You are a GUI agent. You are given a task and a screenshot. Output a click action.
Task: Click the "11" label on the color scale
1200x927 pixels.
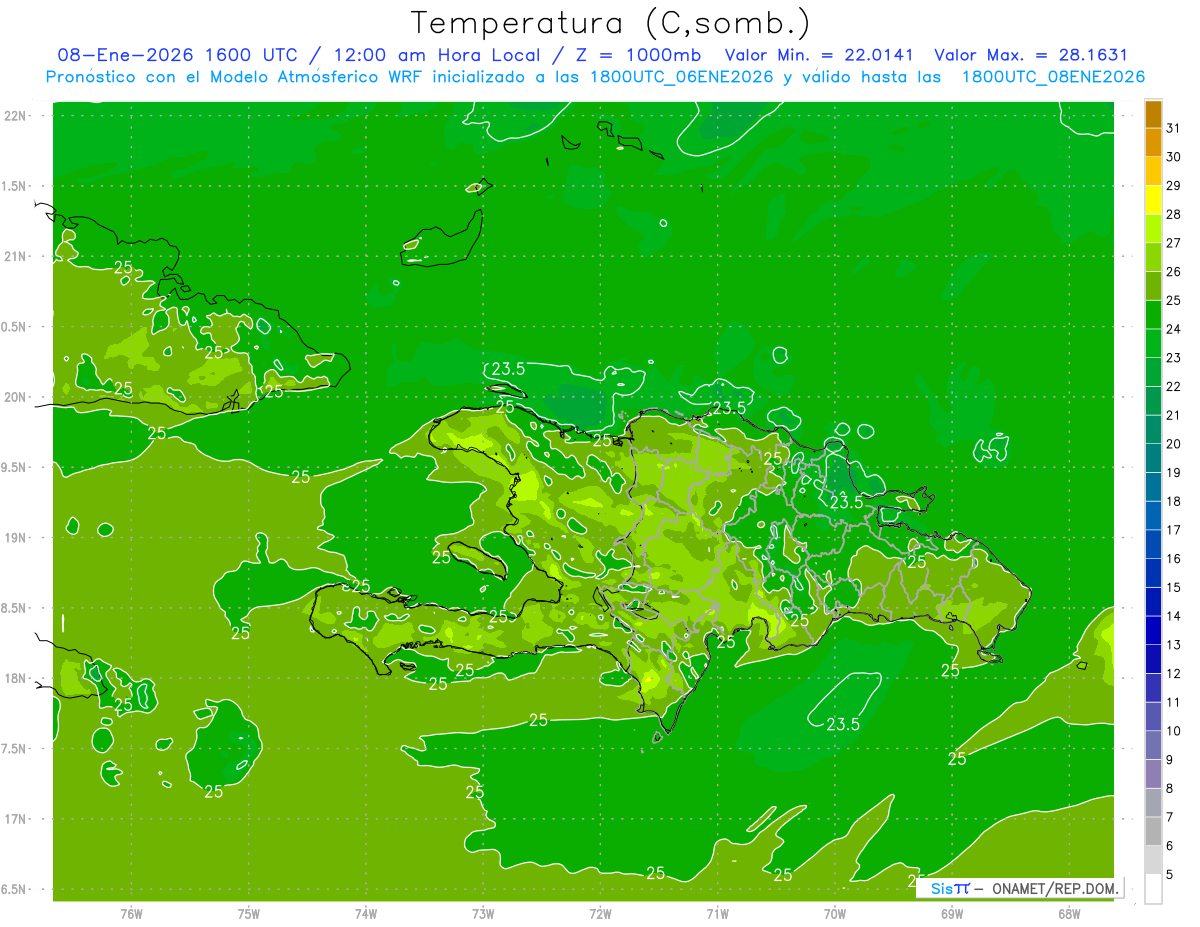point(1173,702)
